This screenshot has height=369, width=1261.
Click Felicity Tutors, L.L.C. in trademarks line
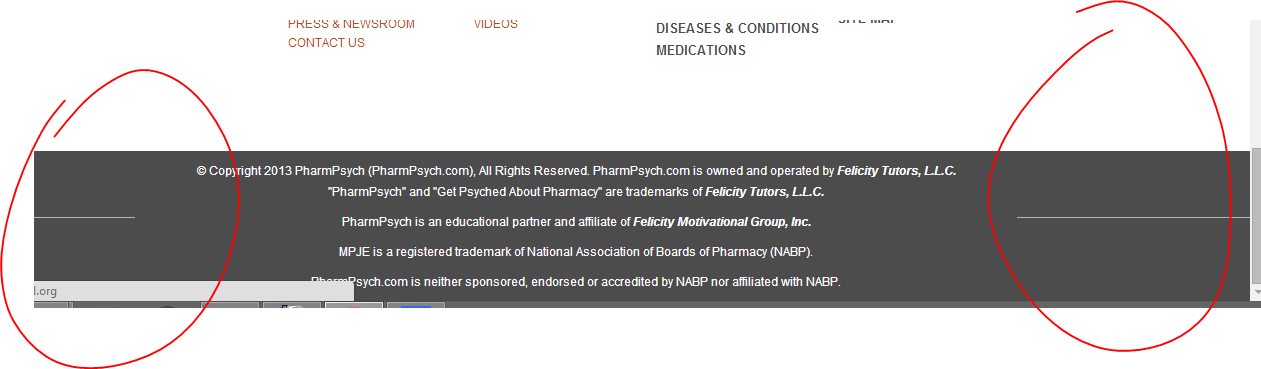coord(765,192)
